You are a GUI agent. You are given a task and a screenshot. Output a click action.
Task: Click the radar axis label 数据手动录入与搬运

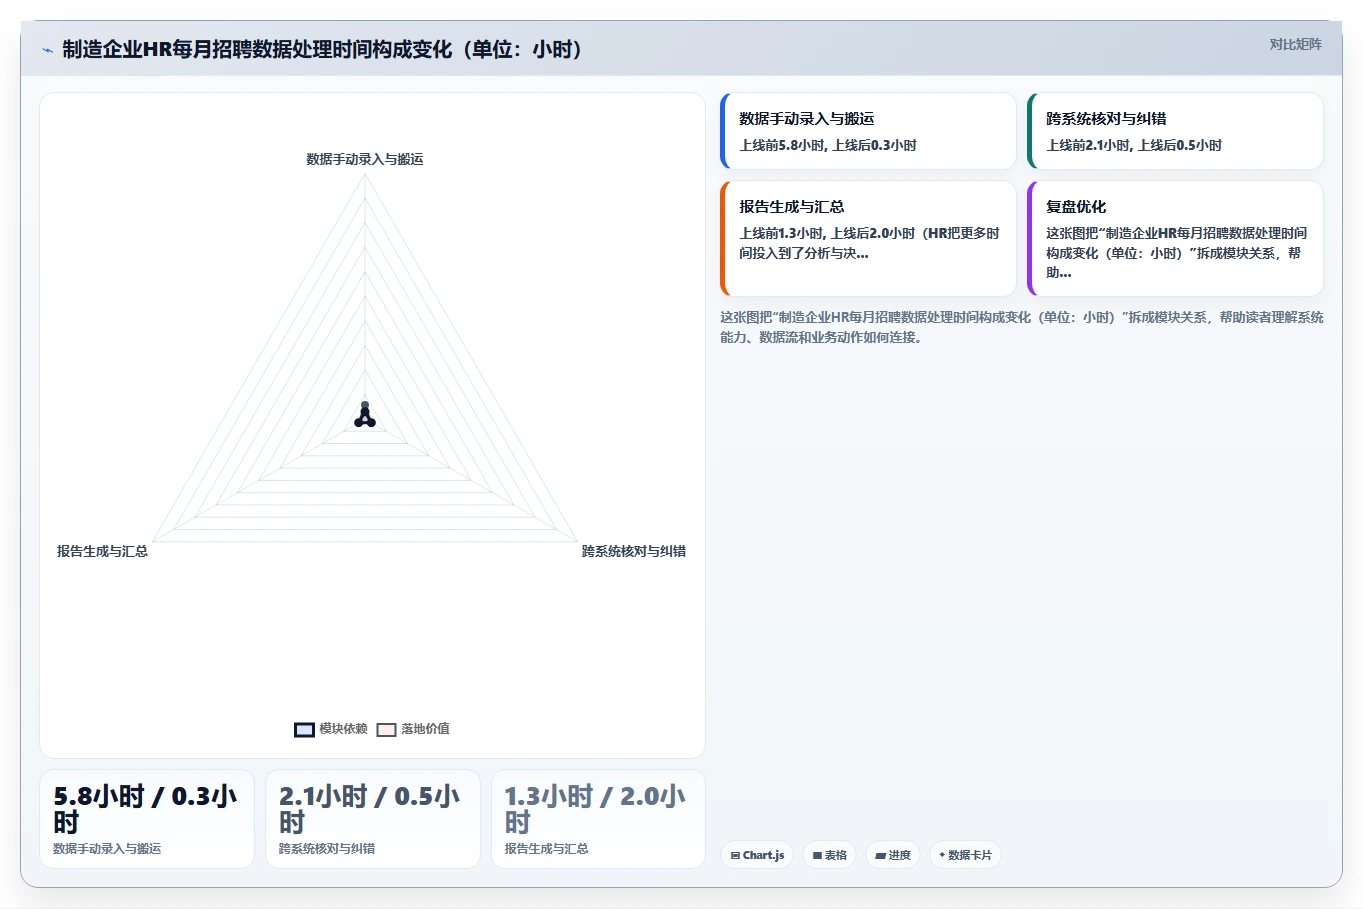tap(365, 159)
